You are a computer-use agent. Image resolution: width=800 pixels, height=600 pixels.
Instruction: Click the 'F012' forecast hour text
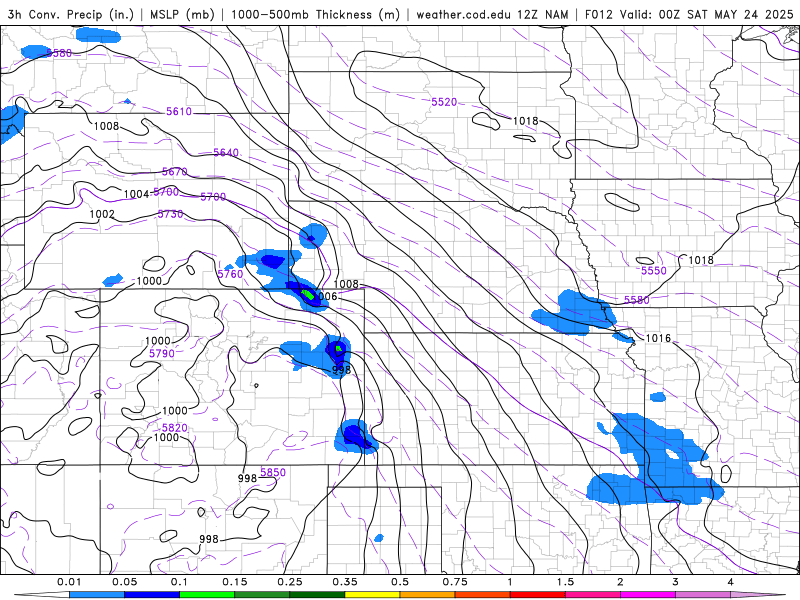pyautogui.click(x=599, y=14)
